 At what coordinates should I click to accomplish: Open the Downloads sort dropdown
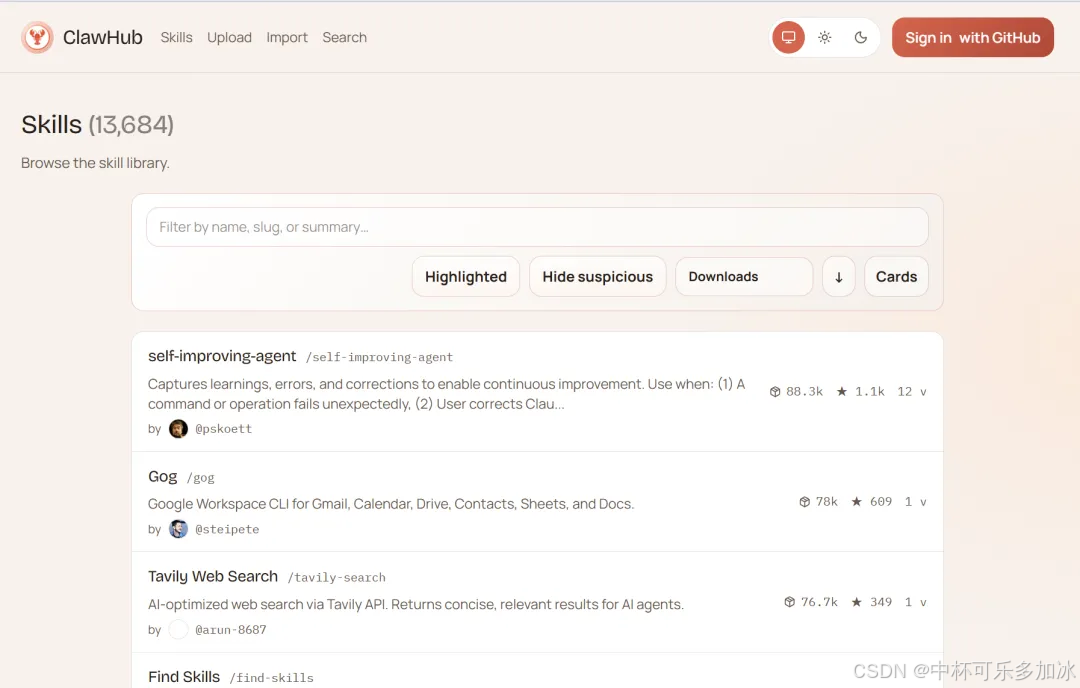point(743,277)
